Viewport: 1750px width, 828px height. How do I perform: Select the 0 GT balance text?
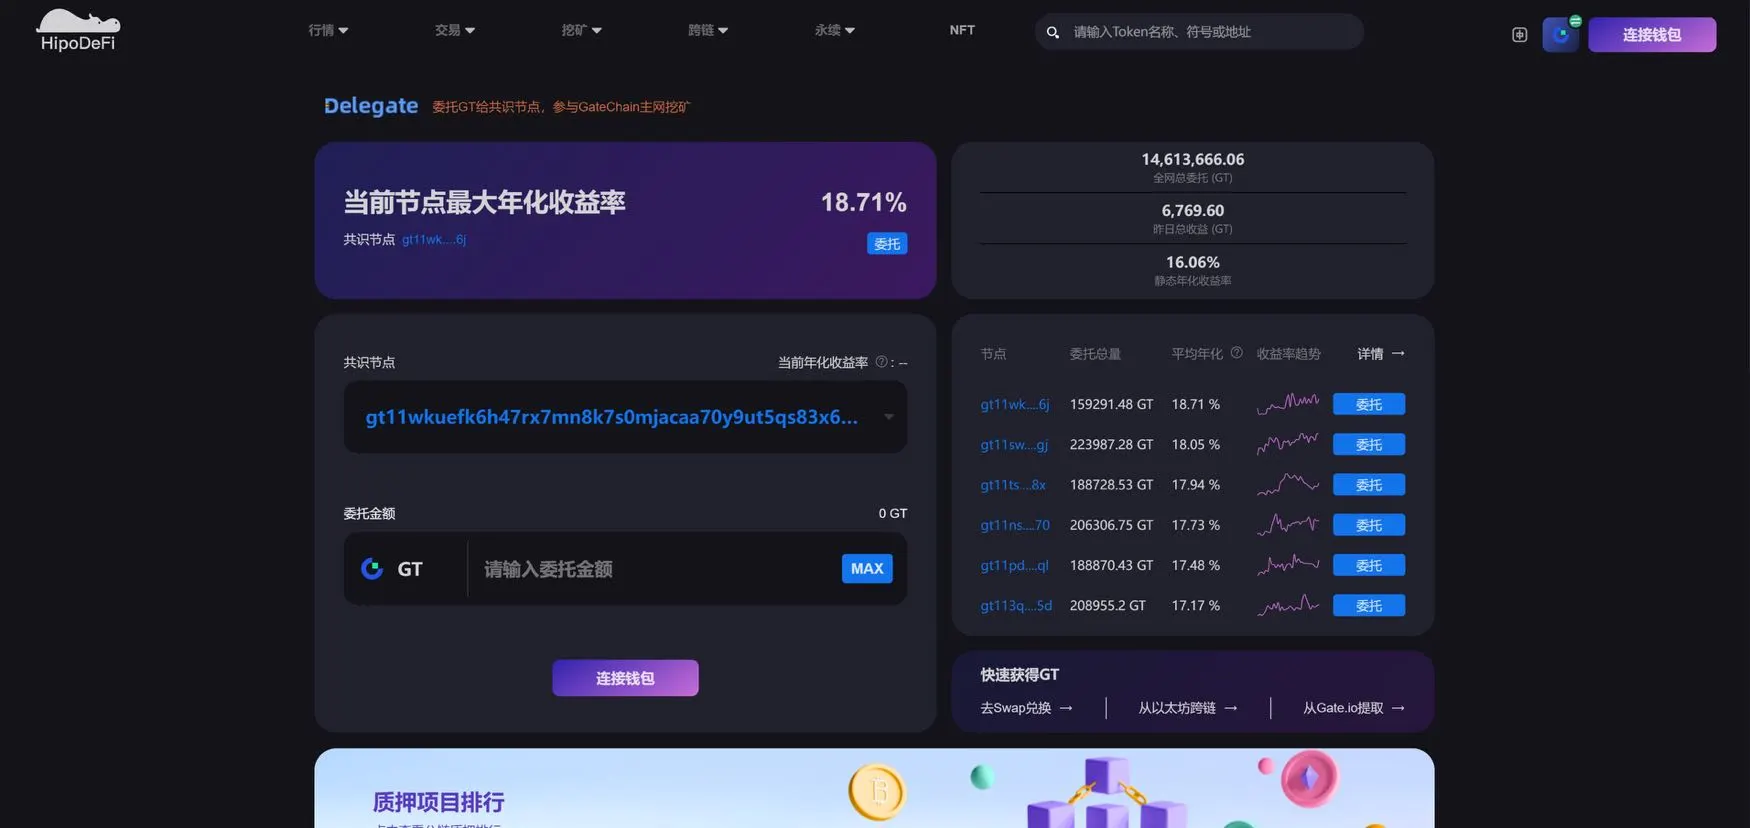pos(893,513)
